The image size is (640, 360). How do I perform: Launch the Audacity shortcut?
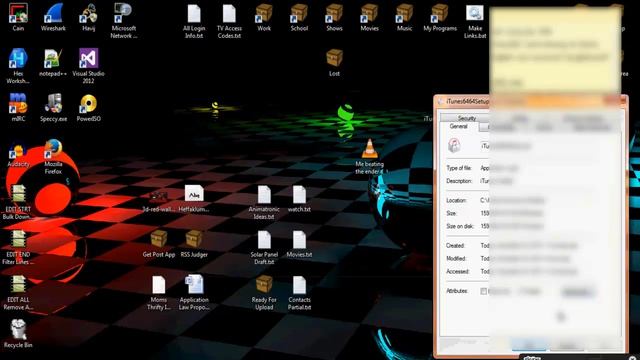coord(18,153)
